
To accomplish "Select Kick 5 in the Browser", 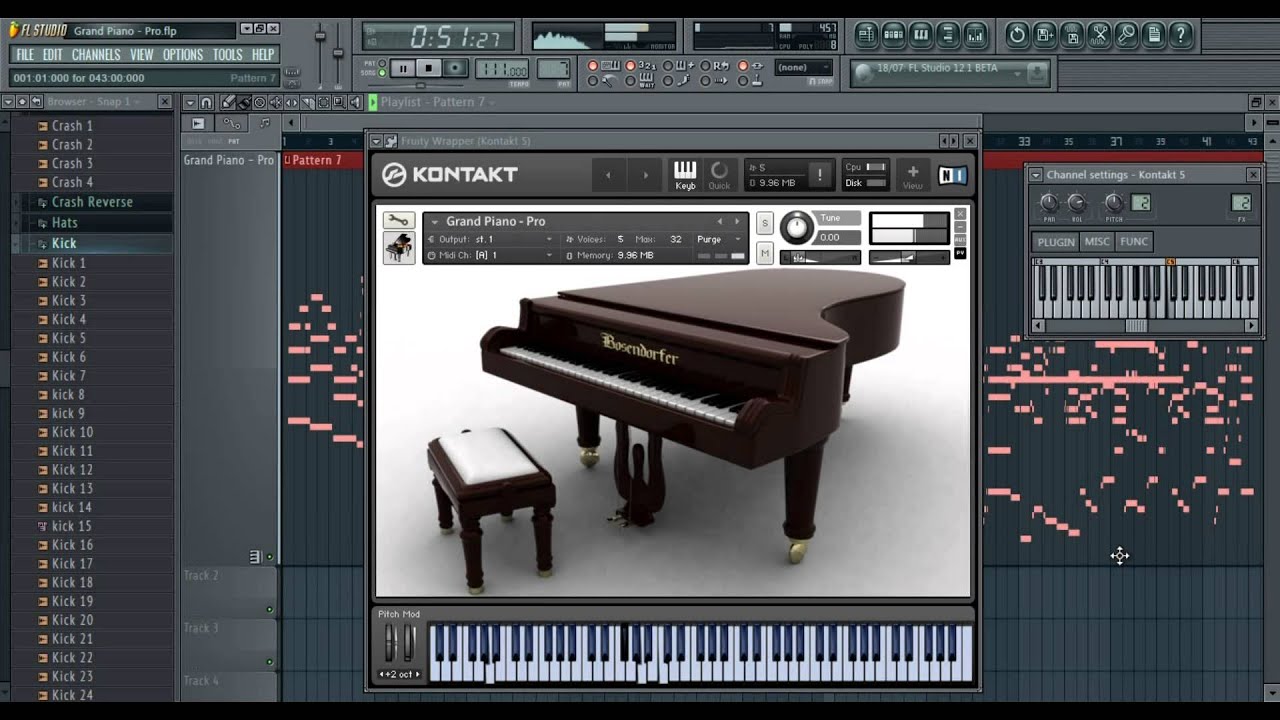I will (x=69, y=338).
